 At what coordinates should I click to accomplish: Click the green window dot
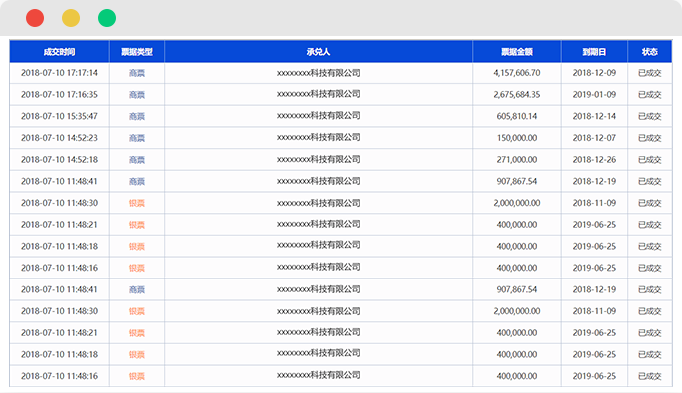(x=107, y=18)
